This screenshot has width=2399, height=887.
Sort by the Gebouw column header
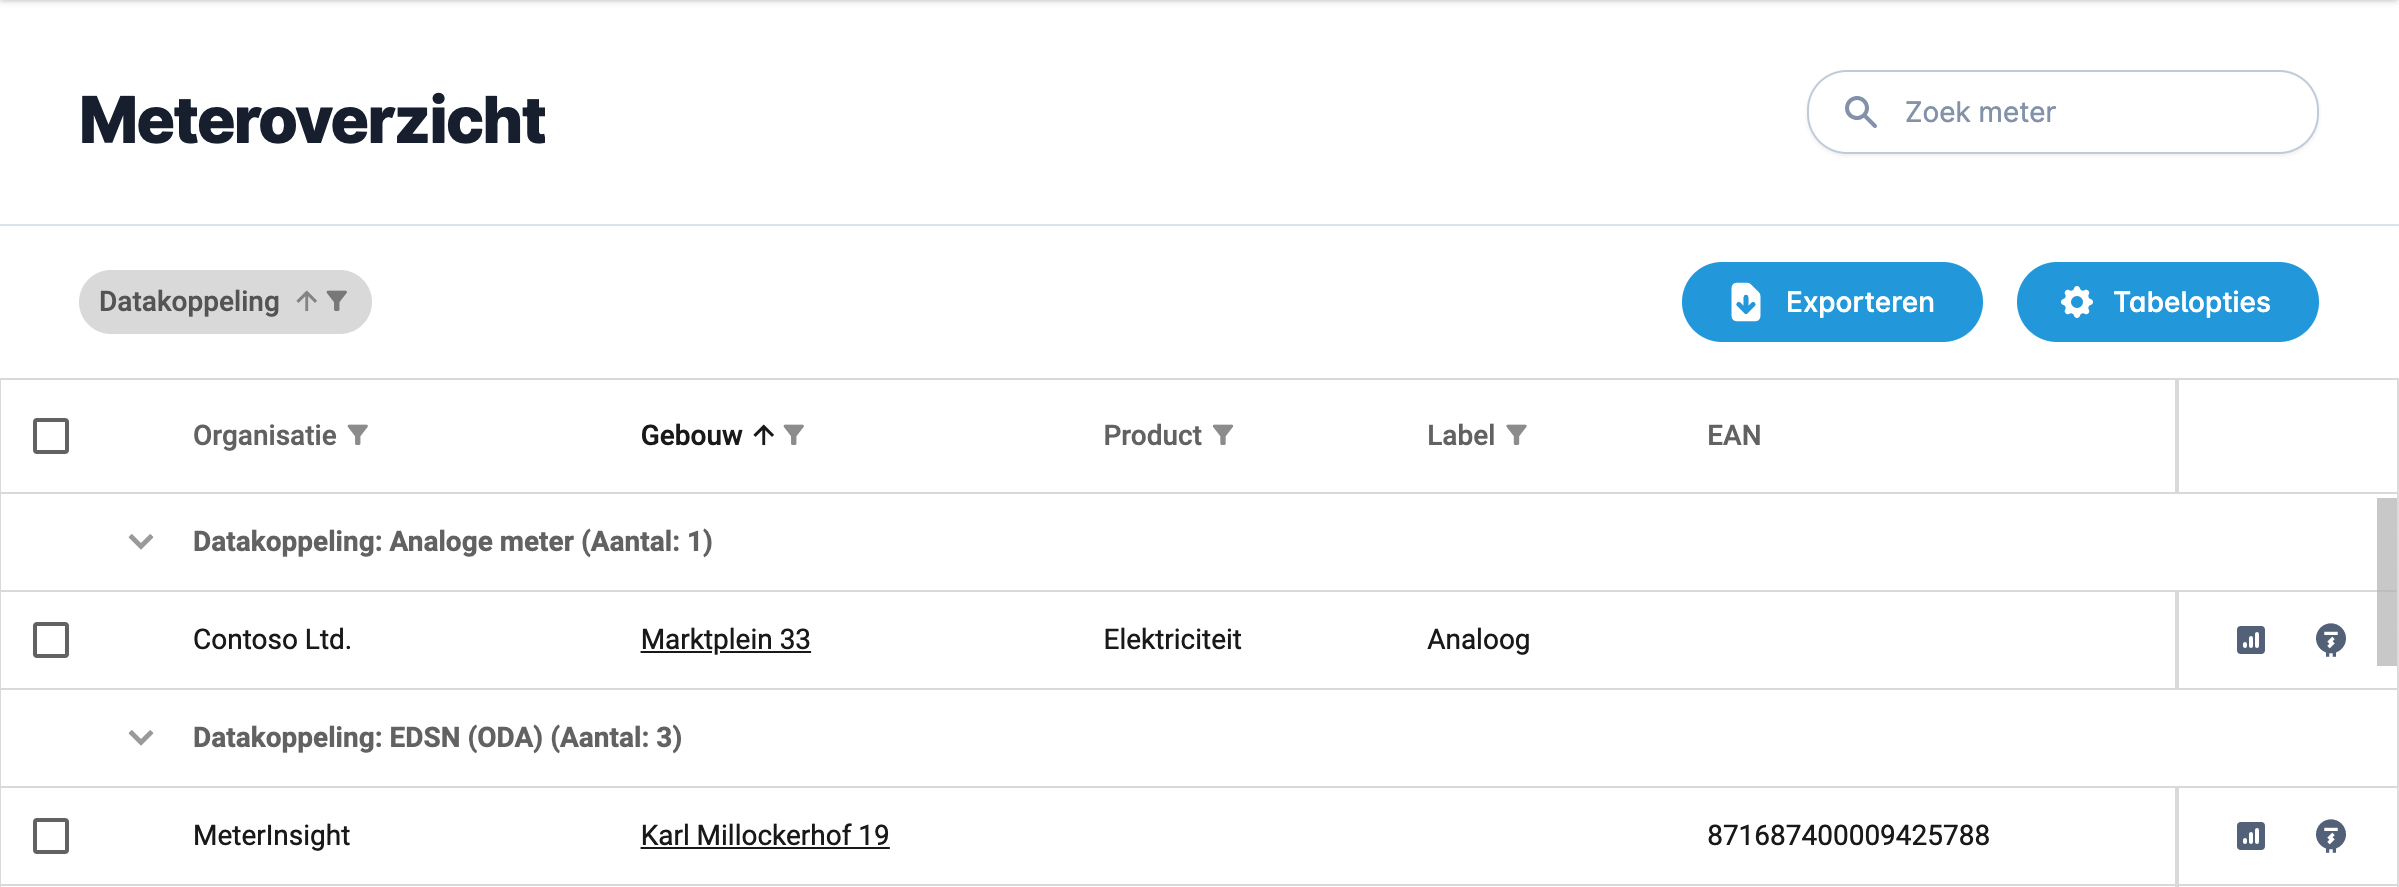click(x=691, y=435)
